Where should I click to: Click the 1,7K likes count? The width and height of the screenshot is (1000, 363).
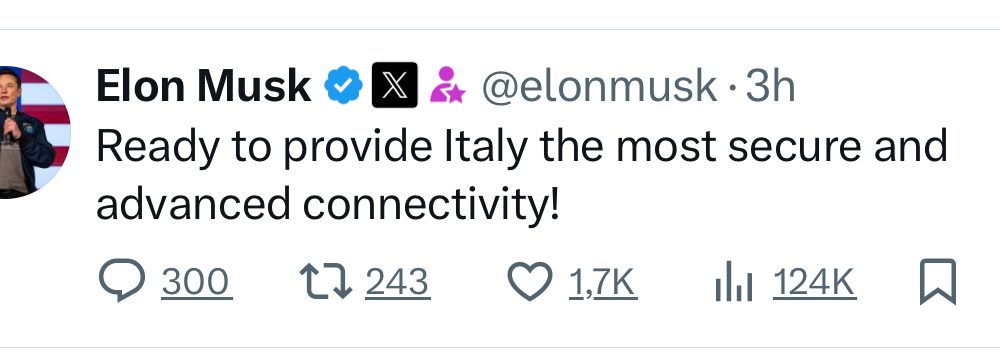(602, 282)
